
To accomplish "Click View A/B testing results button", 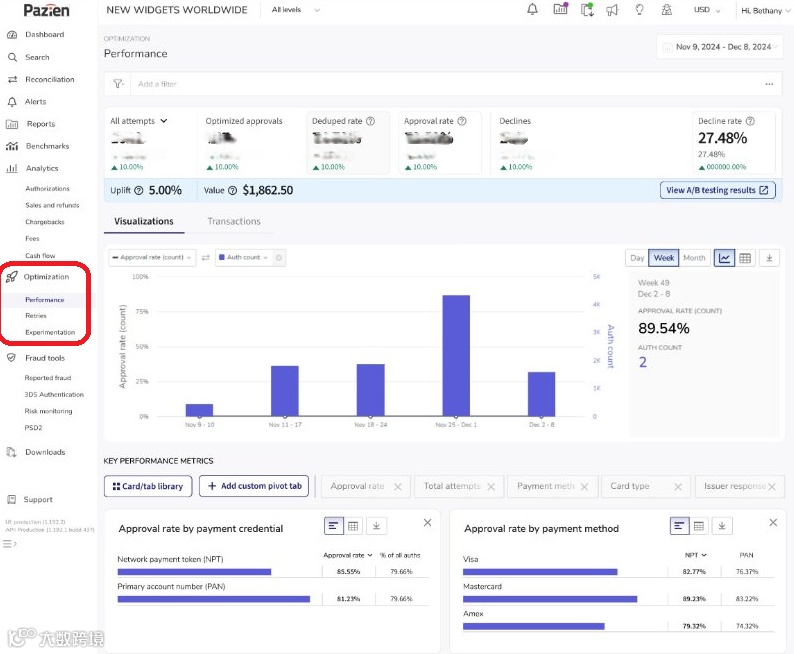I will coord(718,190).
